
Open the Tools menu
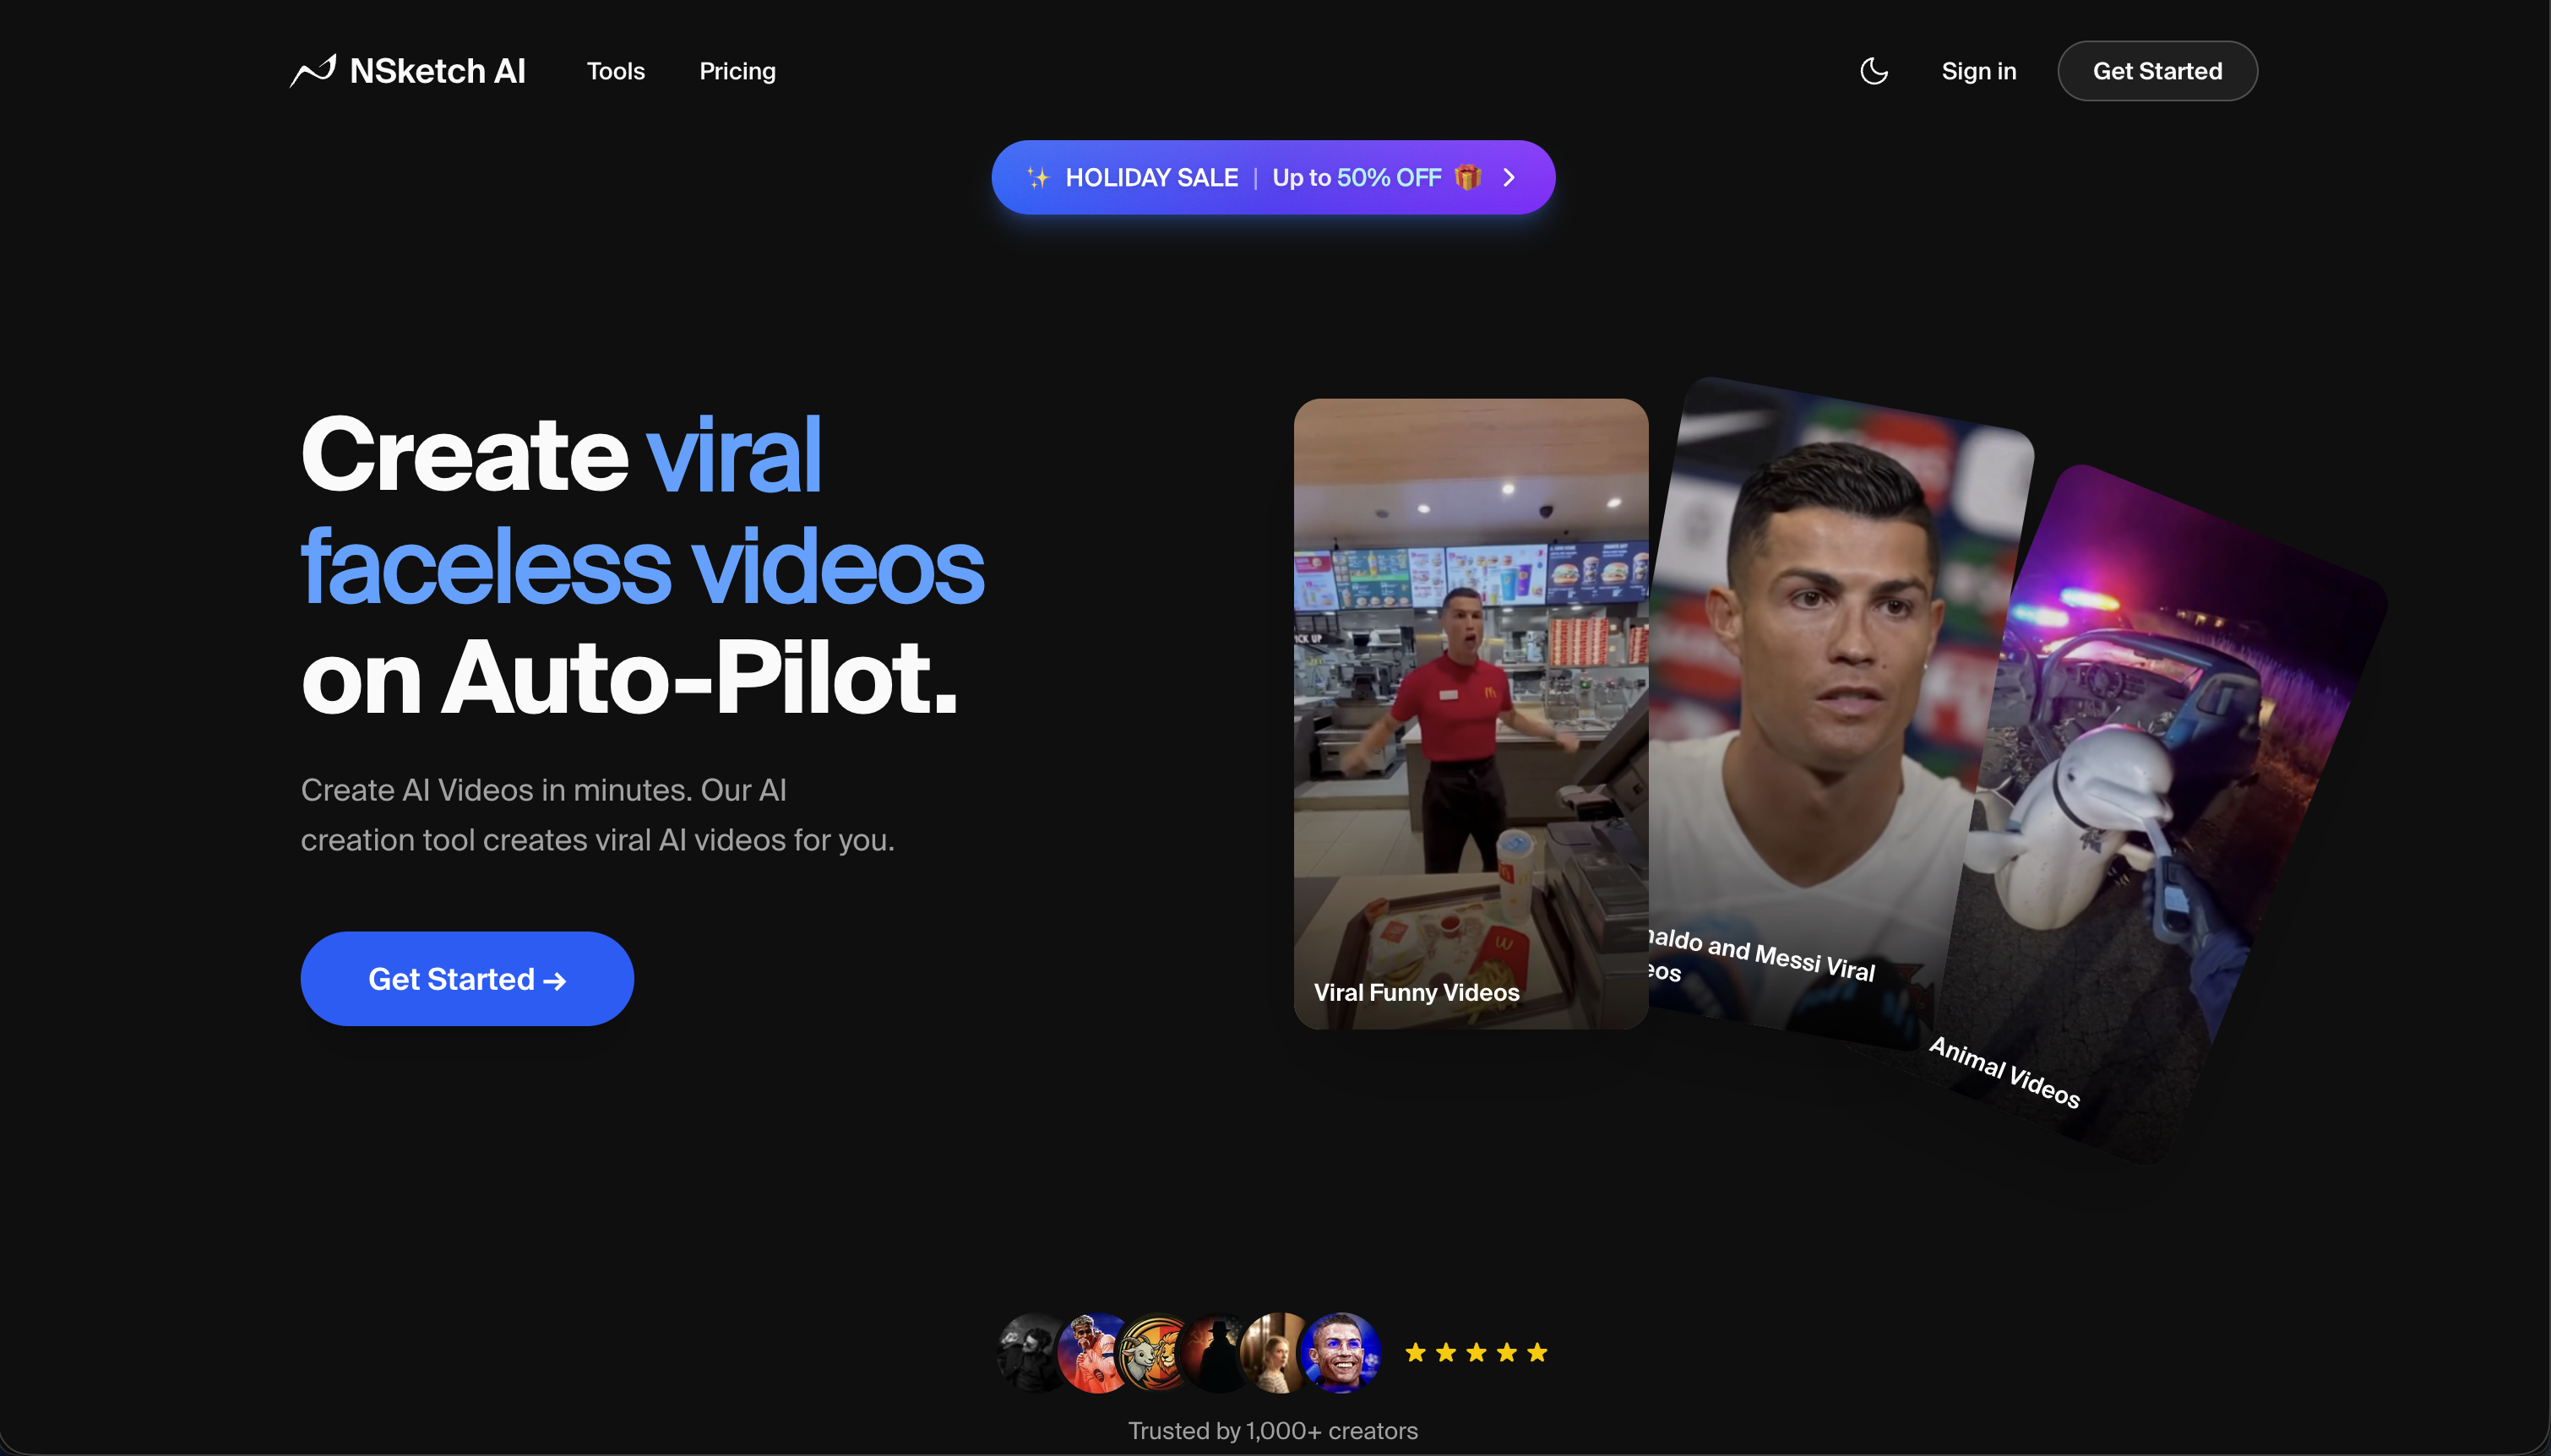pyautogui.click(x=615, y=71)
